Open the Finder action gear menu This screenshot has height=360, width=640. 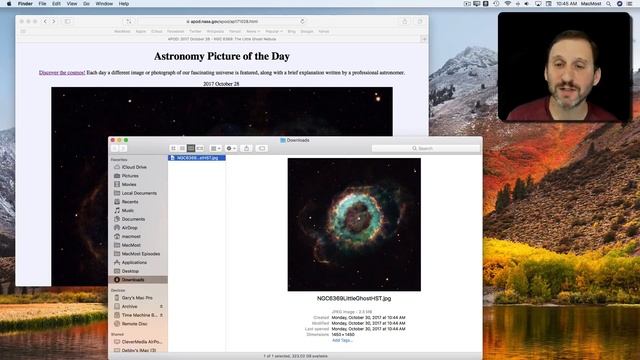pyautogui.click(x=231, y=148)
